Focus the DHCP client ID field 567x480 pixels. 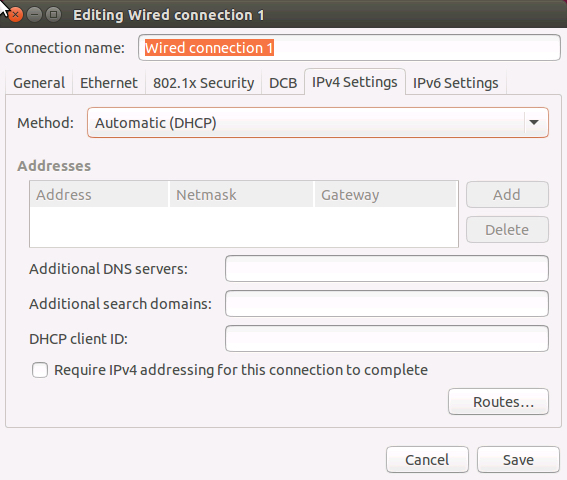387,339
